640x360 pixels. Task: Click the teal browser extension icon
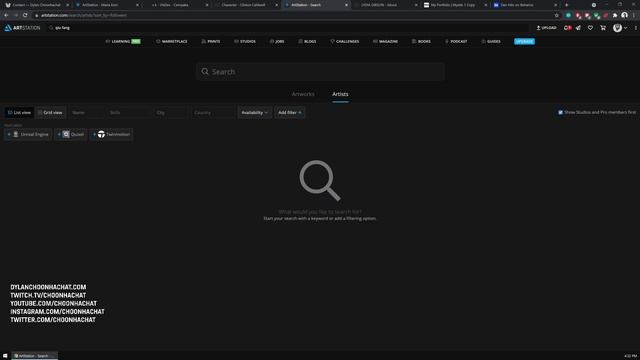(568, 15)
